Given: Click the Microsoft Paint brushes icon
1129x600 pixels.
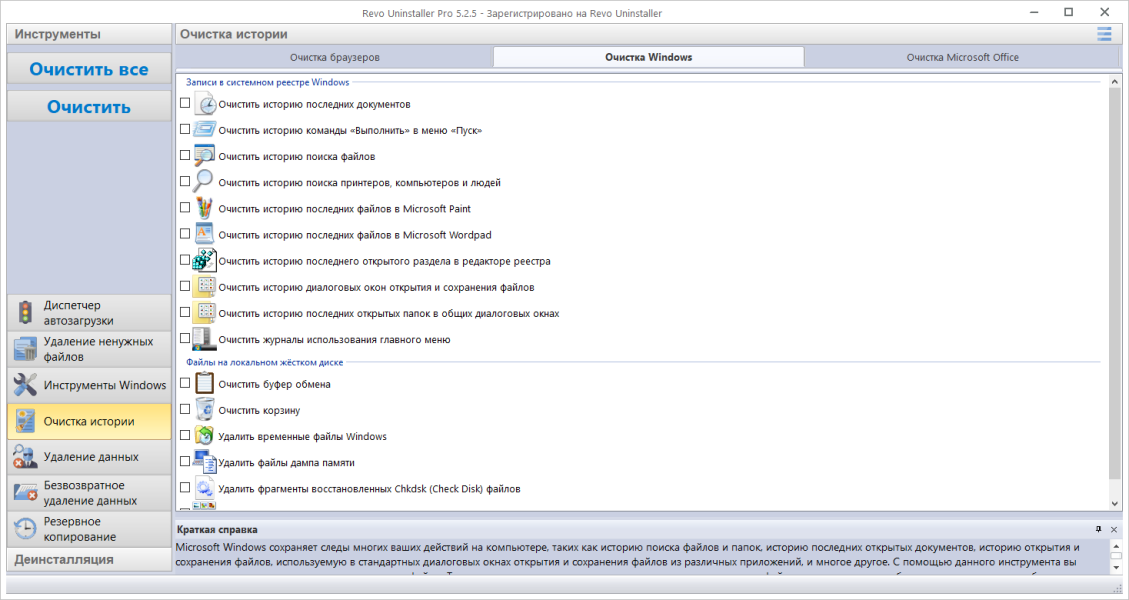Looking at the screenshot, I should pyautogui.click(x=205, y=208).
